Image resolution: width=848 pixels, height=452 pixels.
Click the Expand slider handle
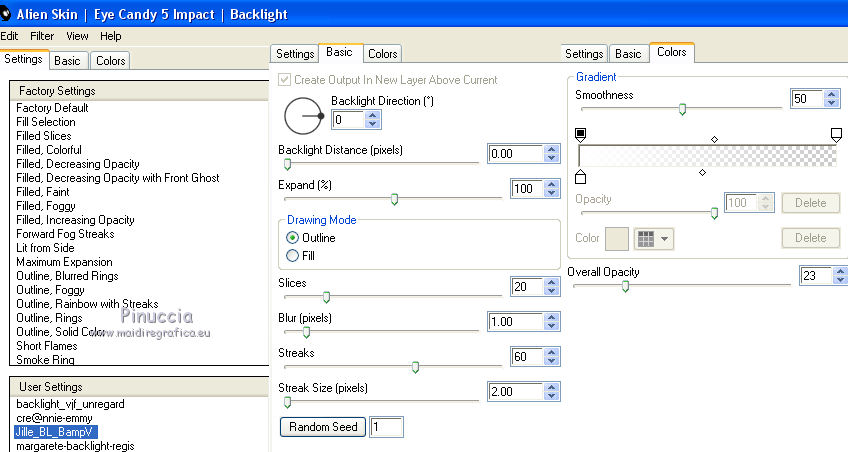[394, 200]
